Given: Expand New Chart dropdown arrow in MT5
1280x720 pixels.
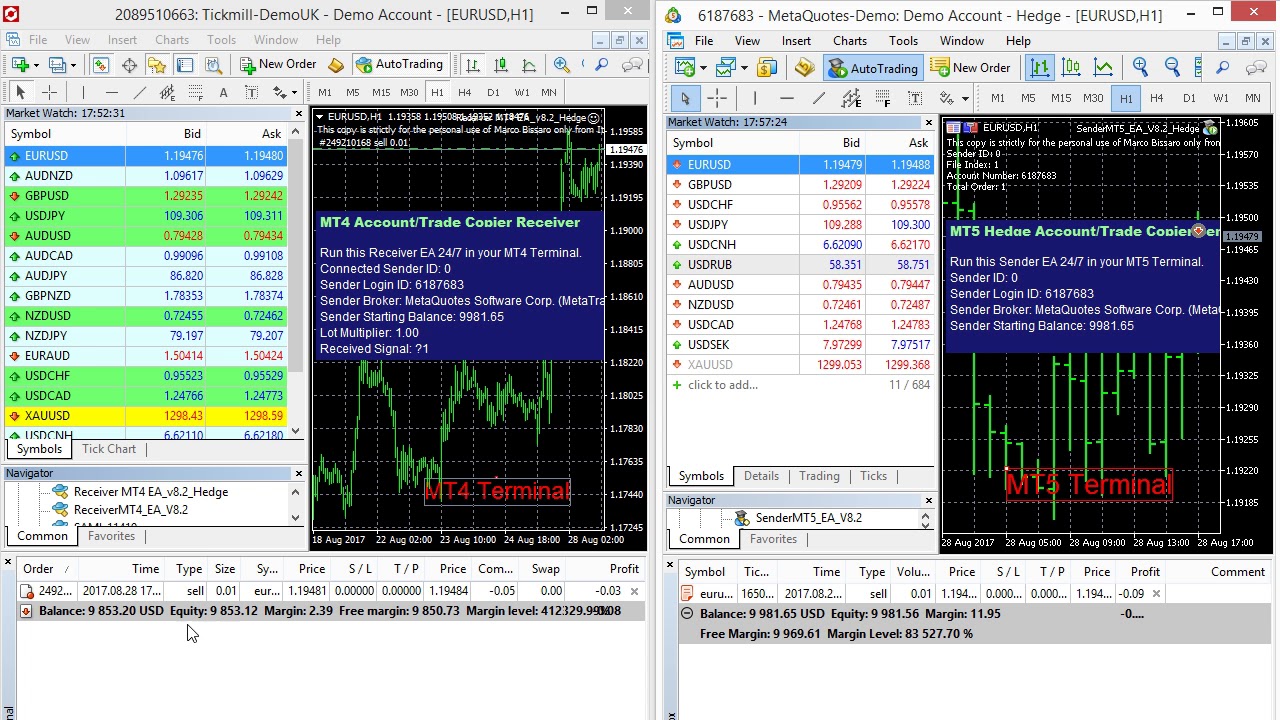Looking at the screenshot, I should (x=704, y=67).
